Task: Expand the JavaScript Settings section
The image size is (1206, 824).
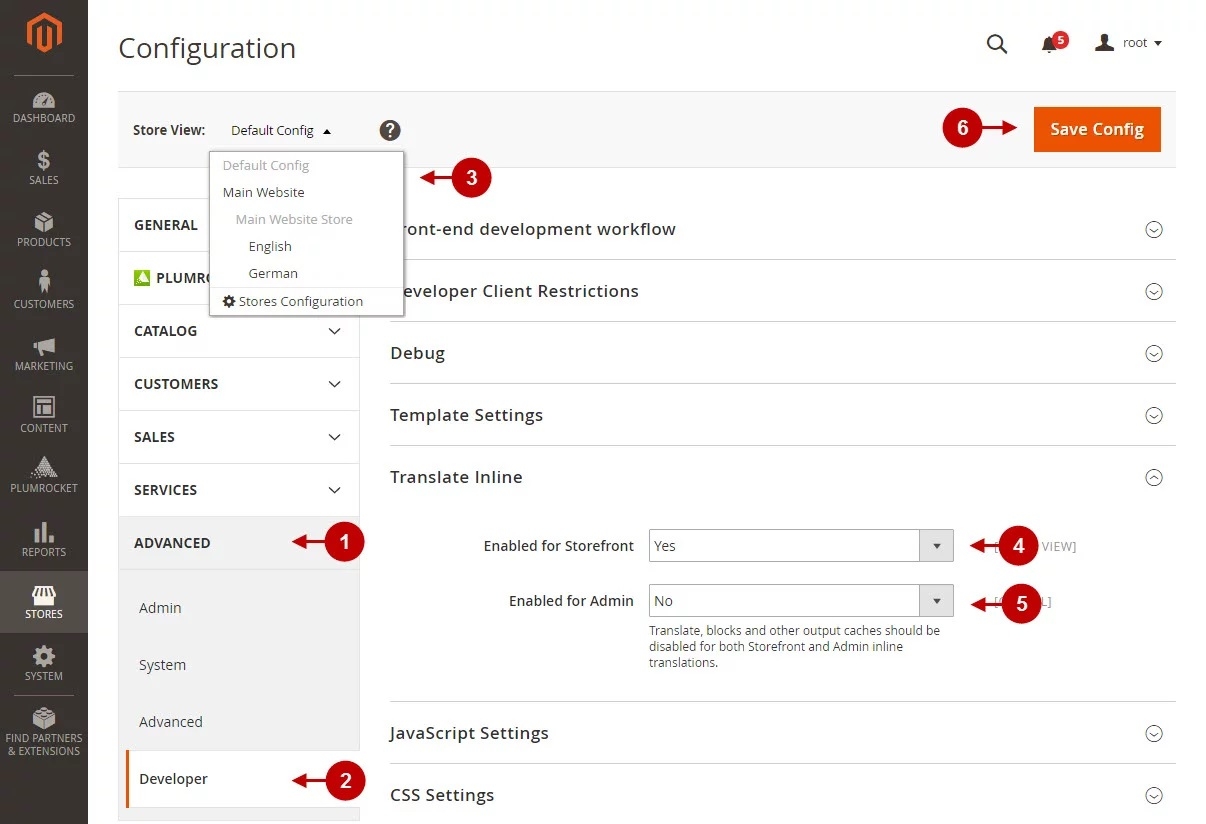Action: (x=783, y=733)
